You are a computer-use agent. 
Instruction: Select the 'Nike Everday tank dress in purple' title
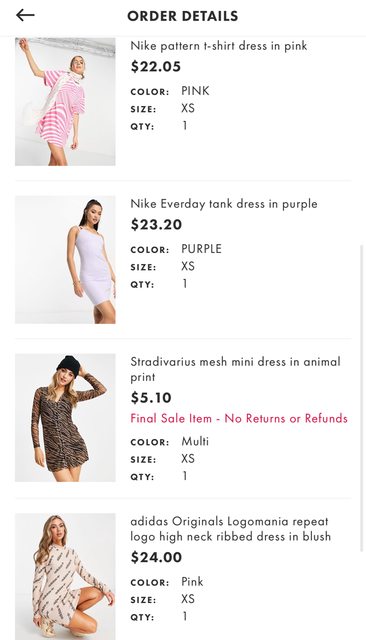pyautogui.click(x=224, y=204)
